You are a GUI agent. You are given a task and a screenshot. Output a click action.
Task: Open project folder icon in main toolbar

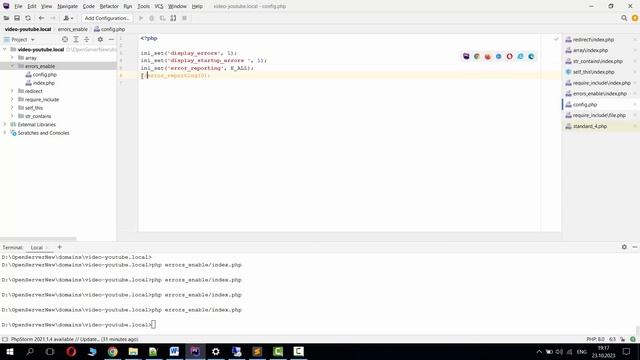(x=6, y=18)
